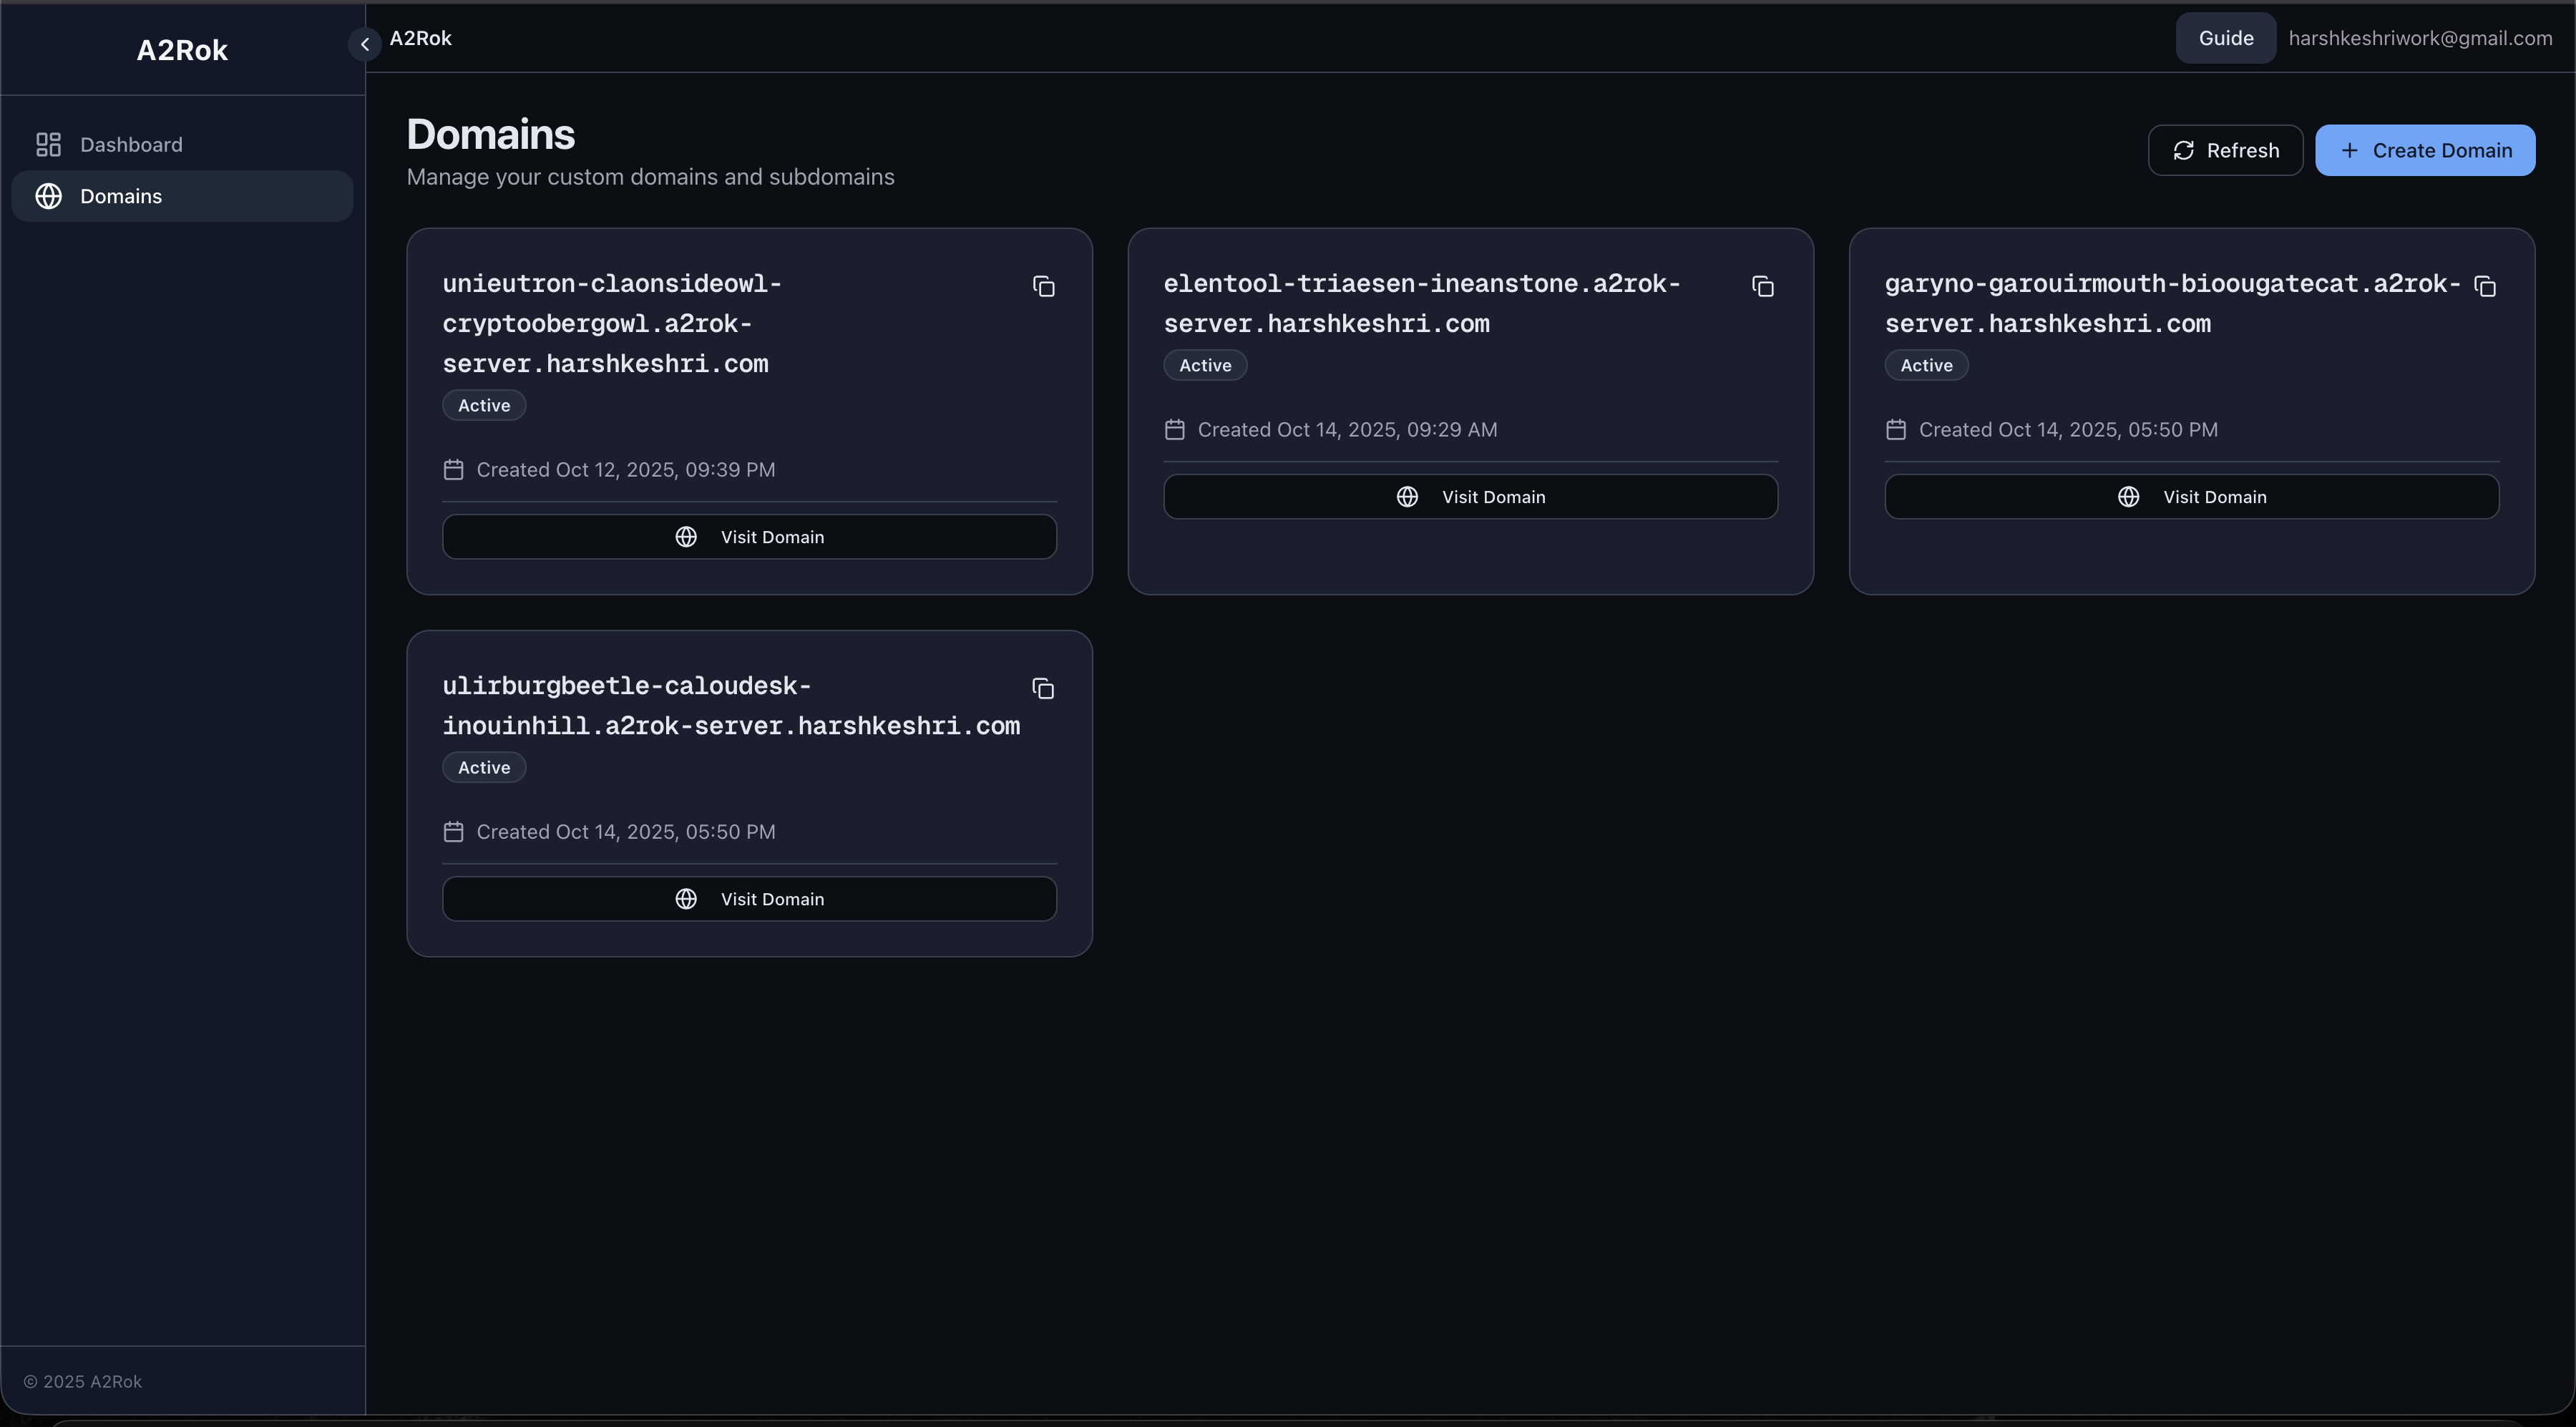The width and height of the screenshot is (2576, 1427).
Task: Copy the garyno-garouirmouth domain name
Action: 2485,287
